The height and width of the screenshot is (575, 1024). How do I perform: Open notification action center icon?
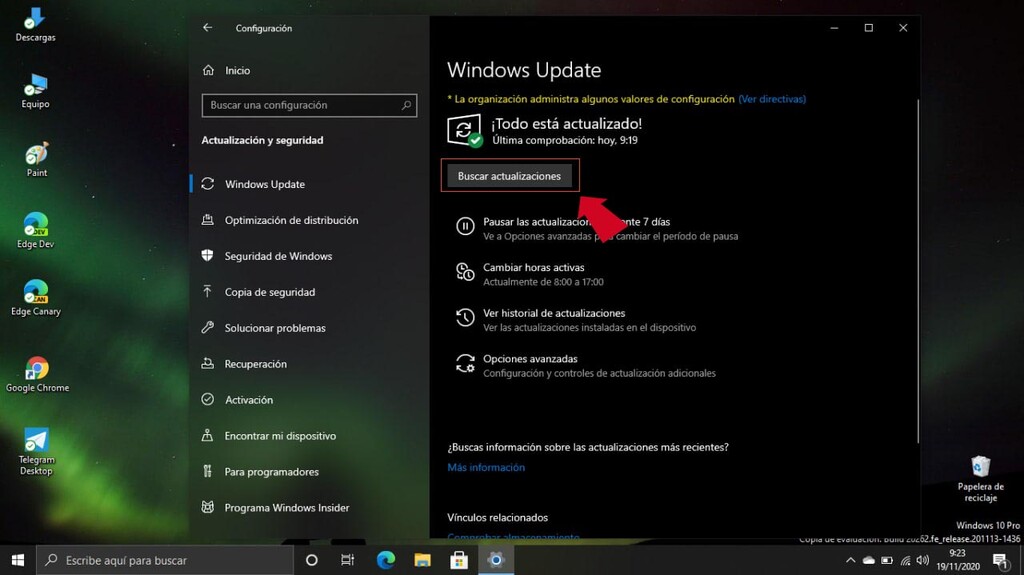point(1000,560)
